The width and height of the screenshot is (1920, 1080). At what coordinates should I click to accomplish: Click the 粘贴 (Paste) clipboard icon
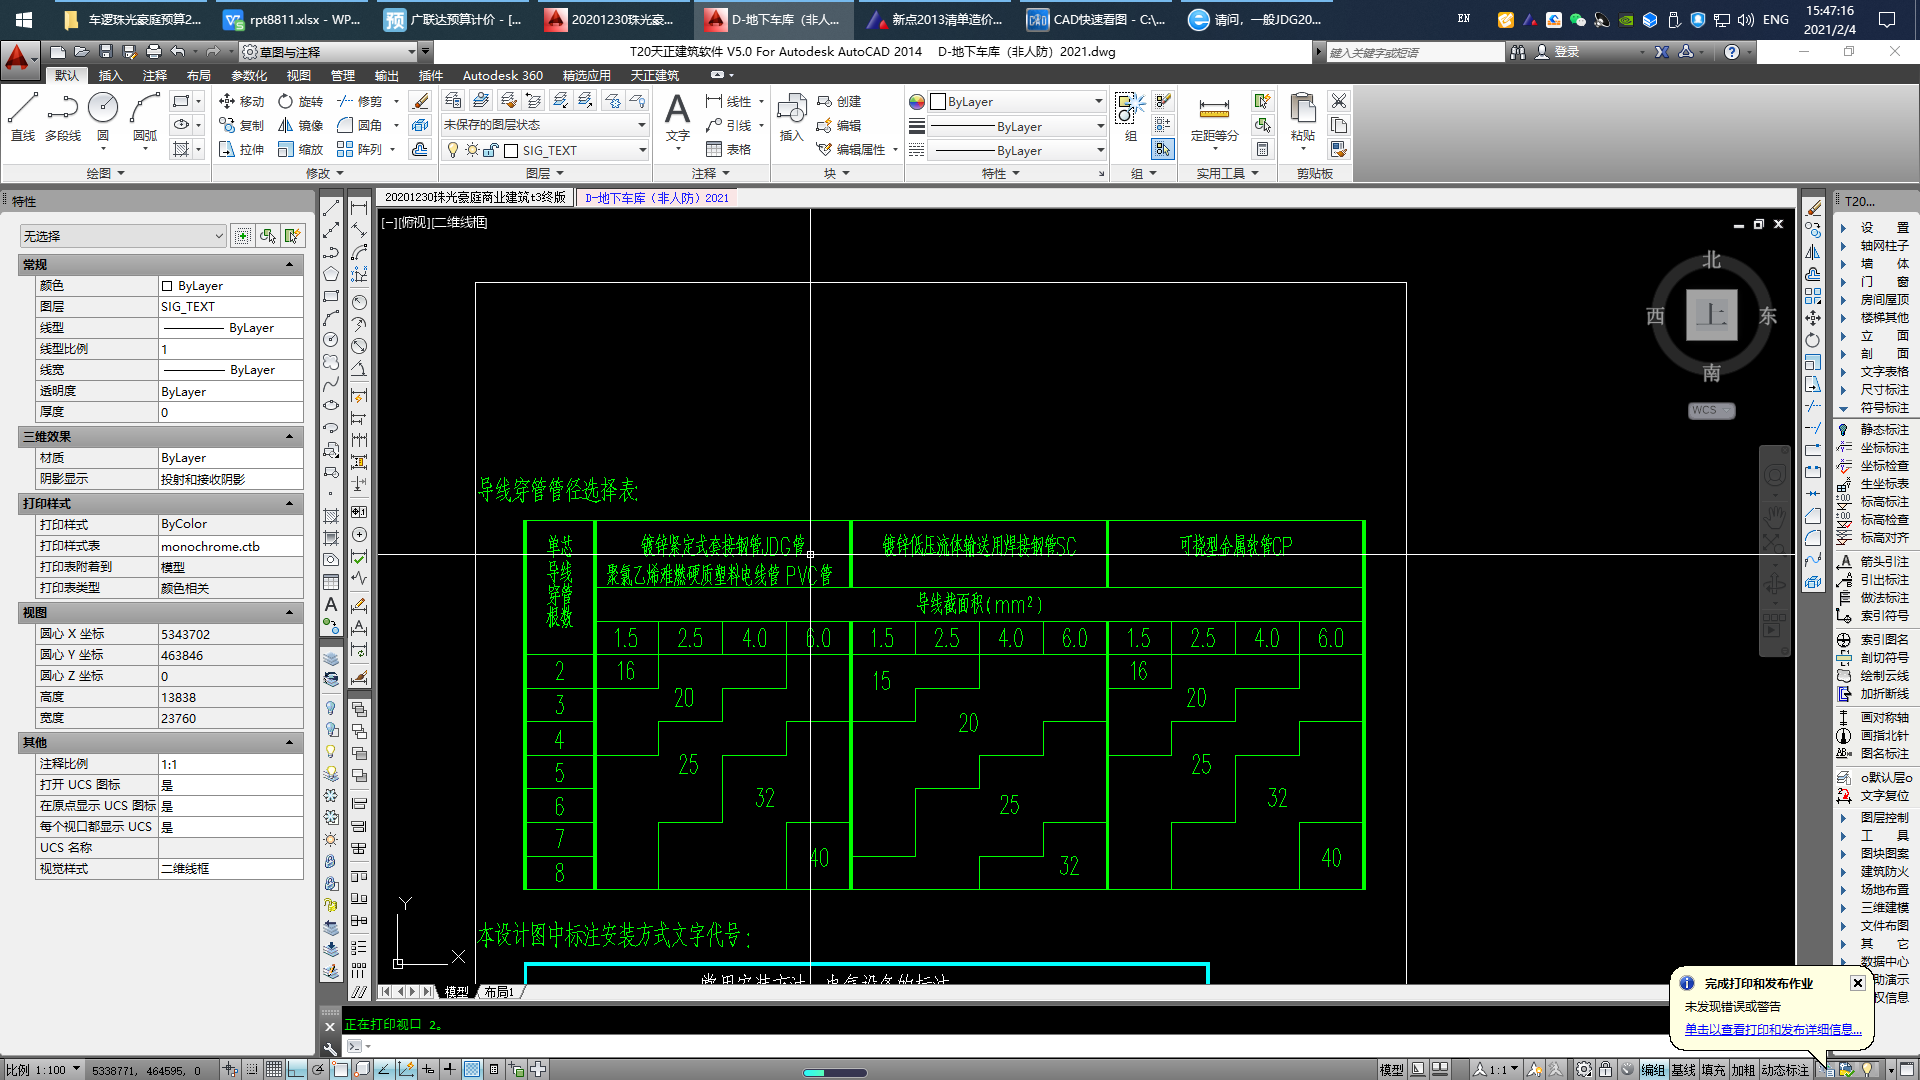tap(1302, 116)
